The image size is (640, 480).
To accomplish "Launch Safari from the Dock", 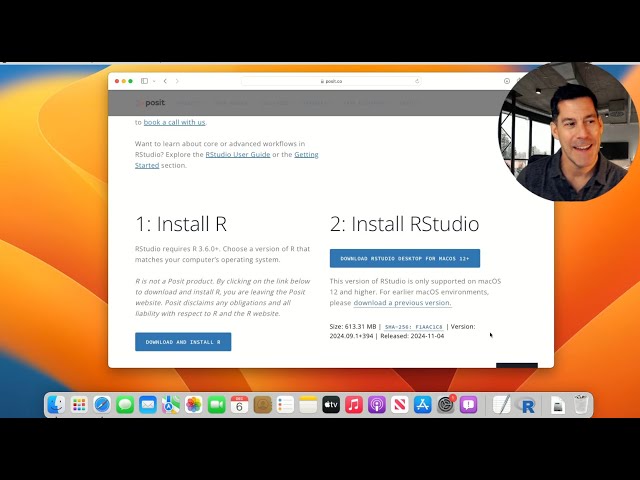I will click(x=102, y=405).
